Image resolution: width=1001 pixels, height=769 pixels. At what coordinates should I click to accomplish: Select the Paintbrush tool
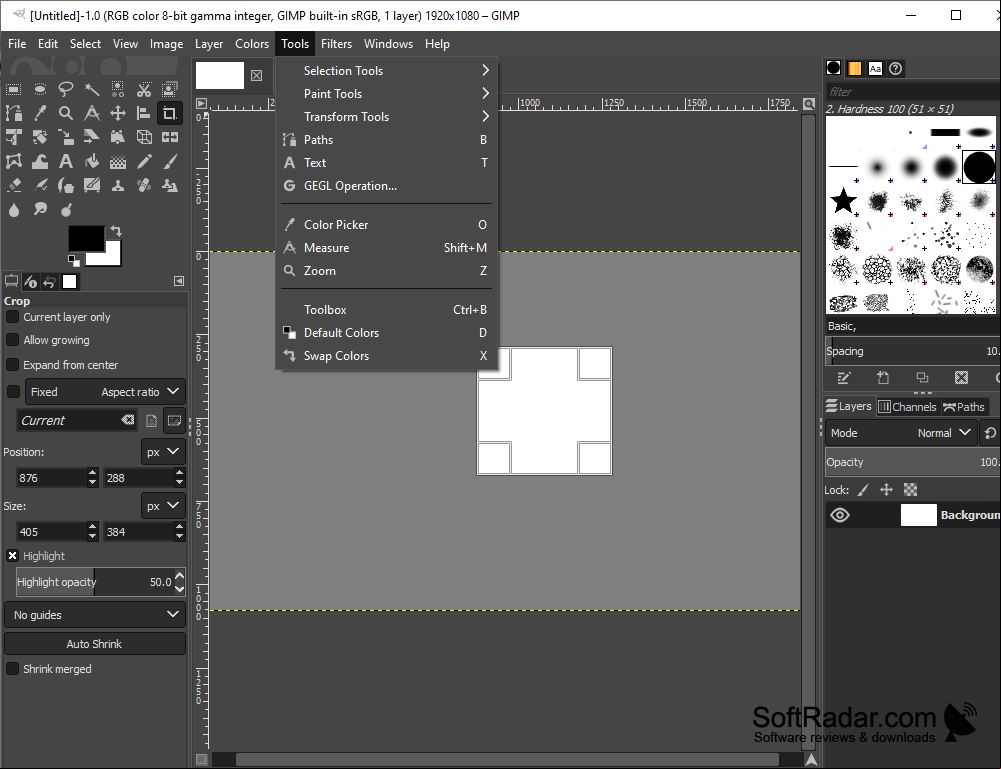[169, 161]
